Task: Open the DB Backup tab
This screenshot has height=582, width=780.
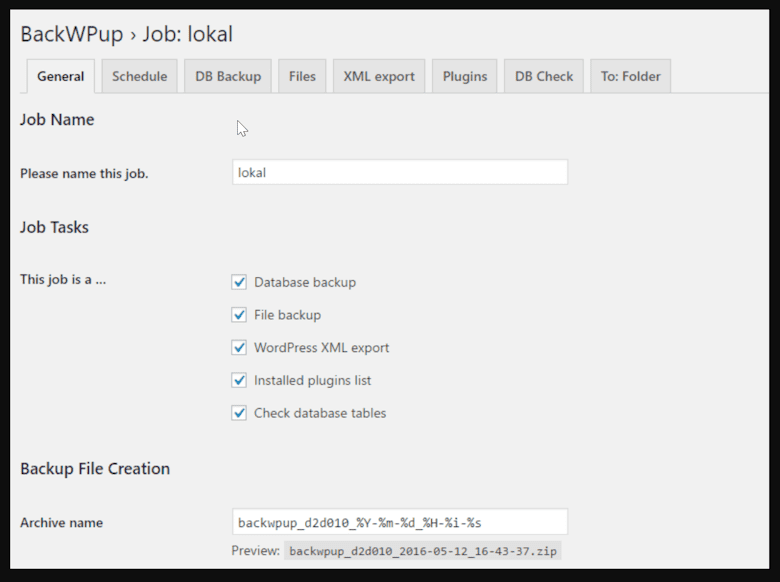Action: (x=228, y=76)
